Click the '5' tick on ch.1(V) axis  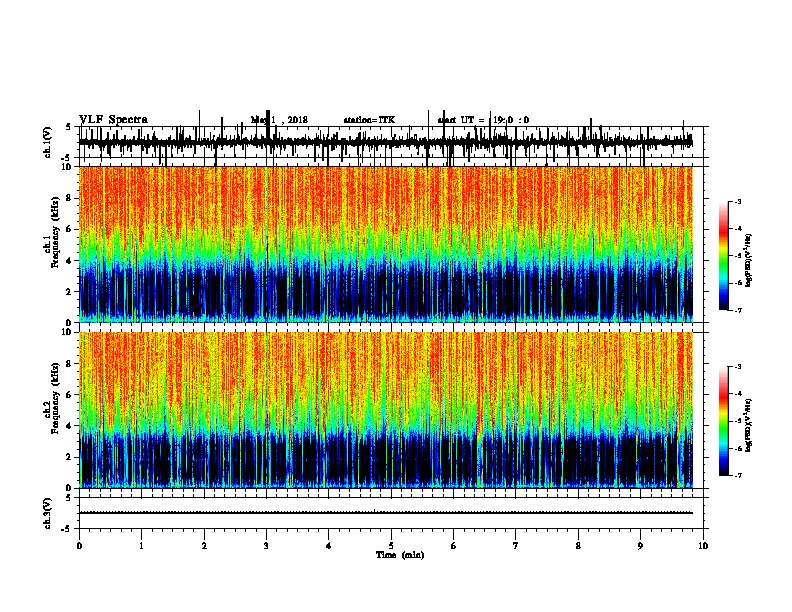pos(69,127)
